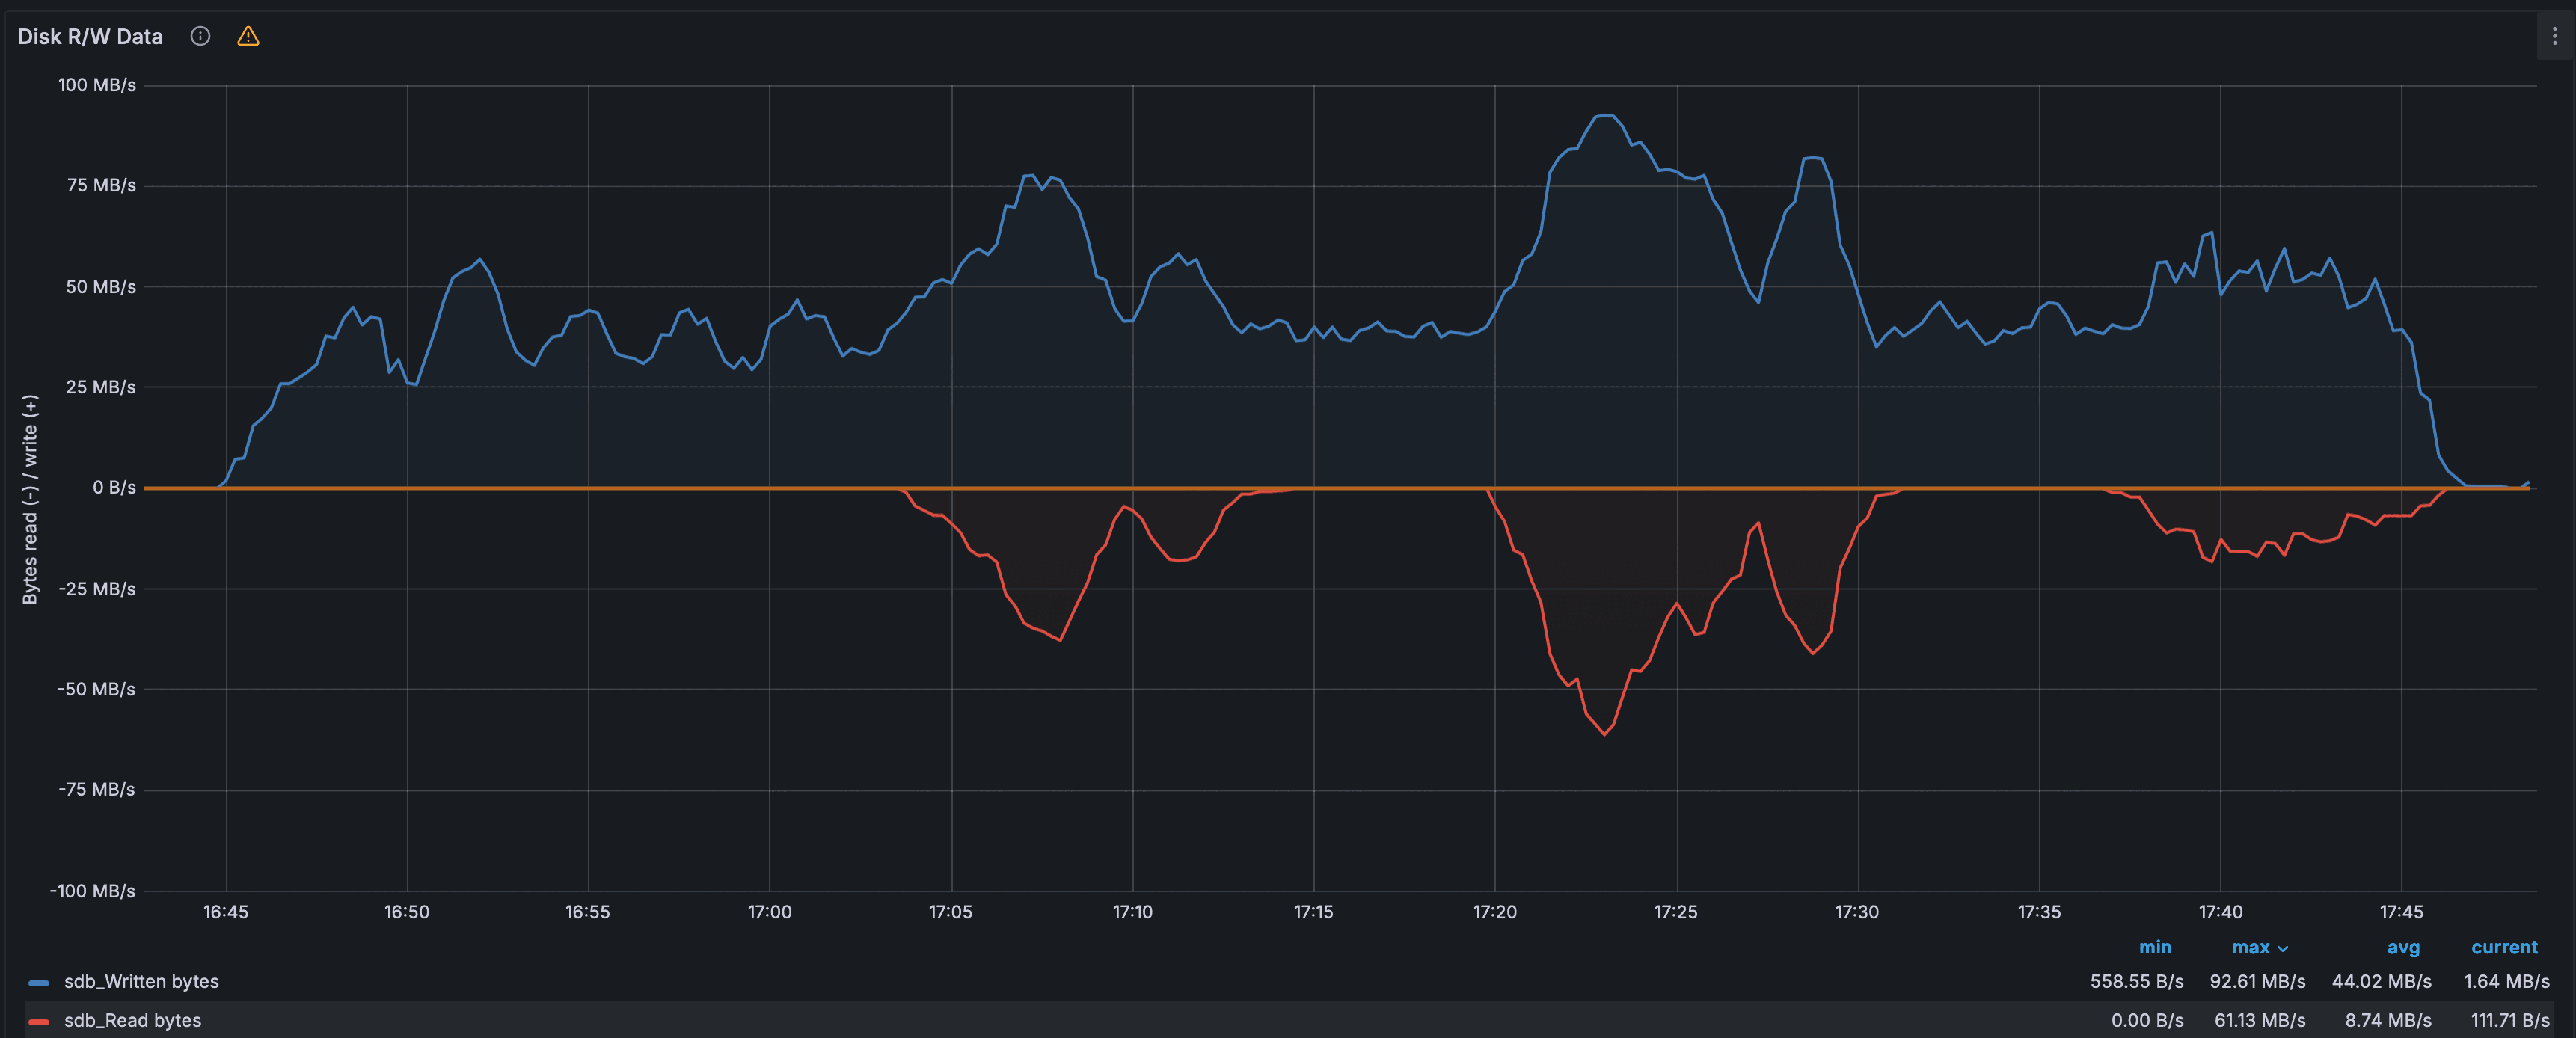The height and width of the screenshot is (1038, 2576).
Task: Sort the legend by max column
Action: coord(2250,947)
